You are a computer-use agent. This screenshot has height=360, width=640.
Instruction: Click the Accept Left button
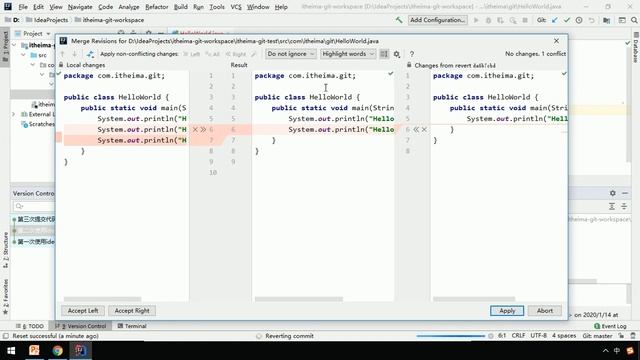[83, 311]
